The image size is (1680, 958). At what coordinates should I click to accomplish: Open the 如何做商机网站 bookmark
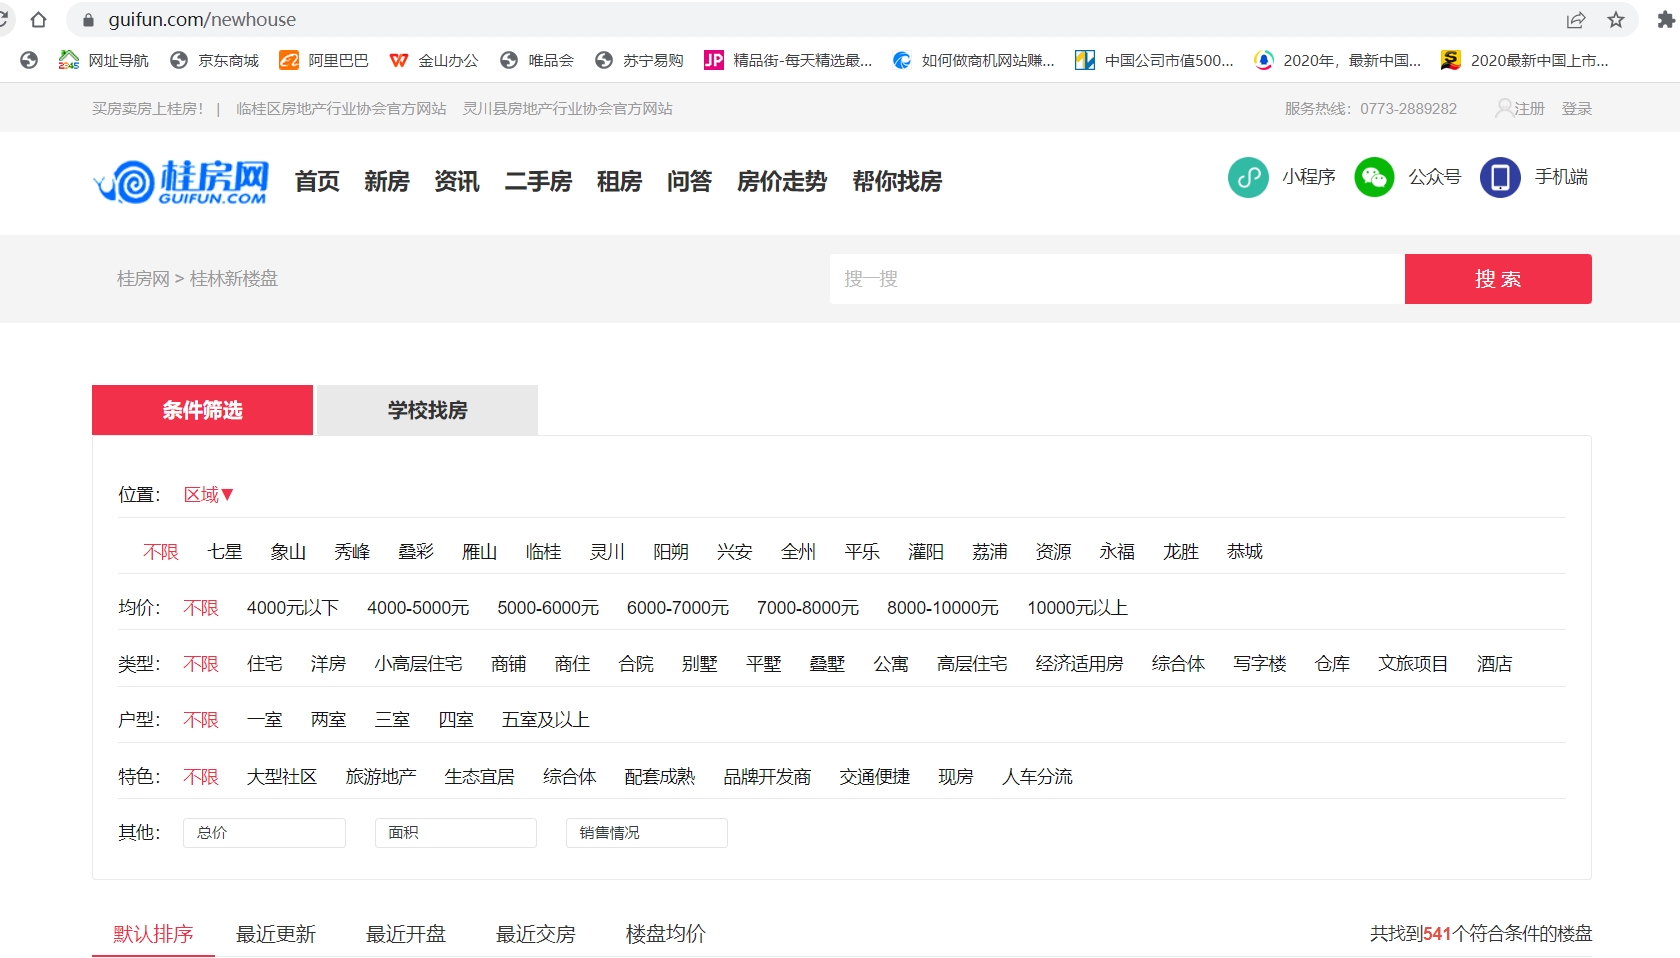[x=973, y=61]
